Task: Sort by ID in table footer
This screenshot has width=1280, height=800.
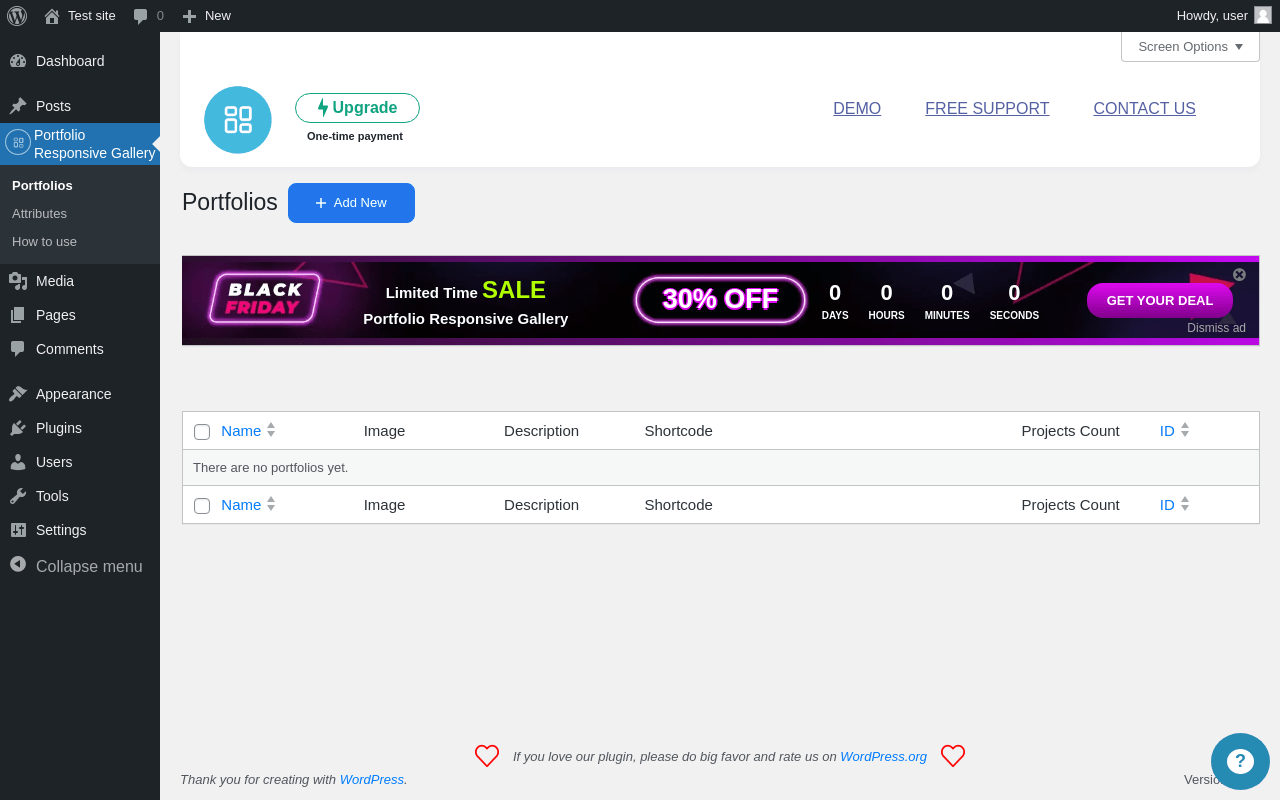Action: point(1167,505)
